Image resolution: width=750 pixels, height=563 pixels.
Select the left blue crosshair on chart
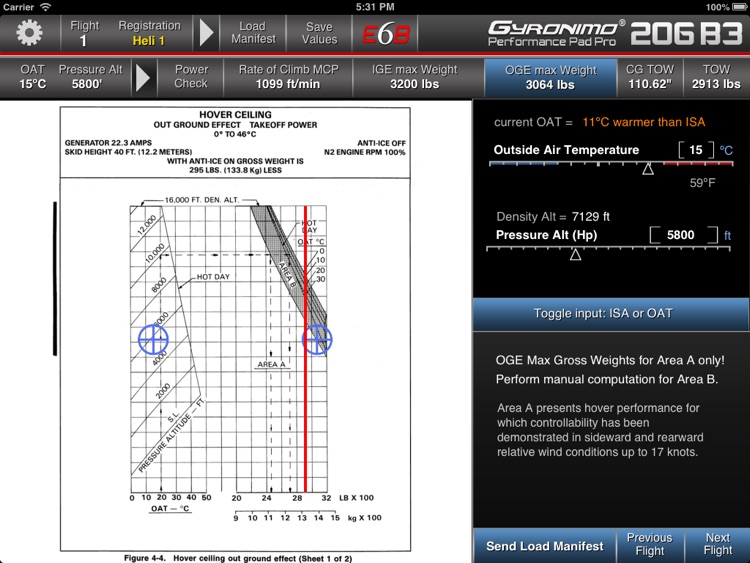tap(153, 339)
